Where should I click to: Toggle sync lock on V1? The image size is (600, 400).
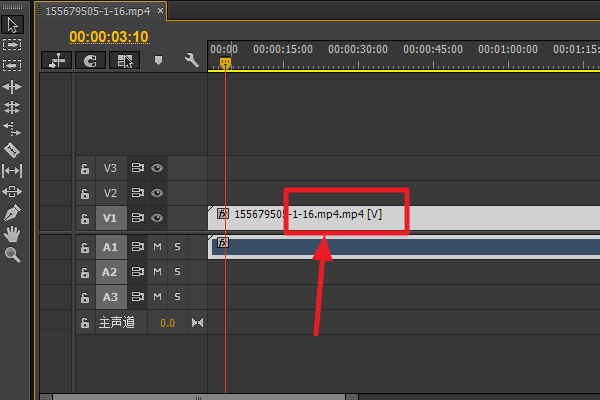[x=138, y=218]
